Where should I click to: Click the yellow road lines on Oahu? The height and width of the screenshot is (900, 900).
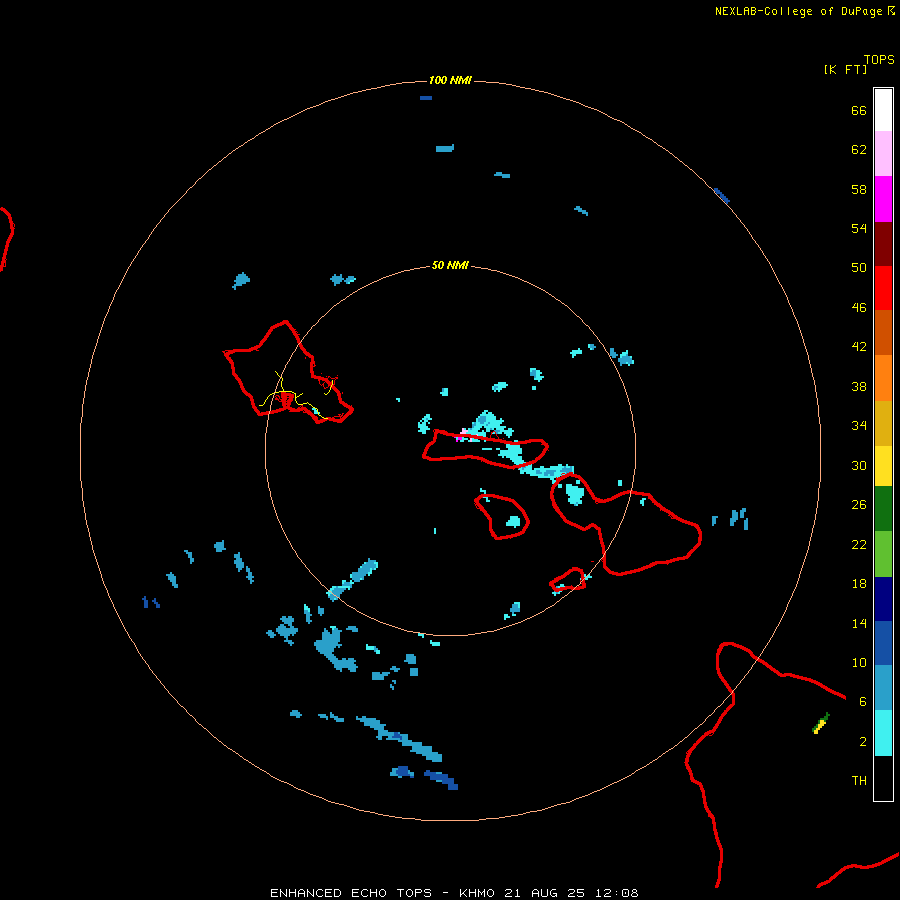[297, 395]
